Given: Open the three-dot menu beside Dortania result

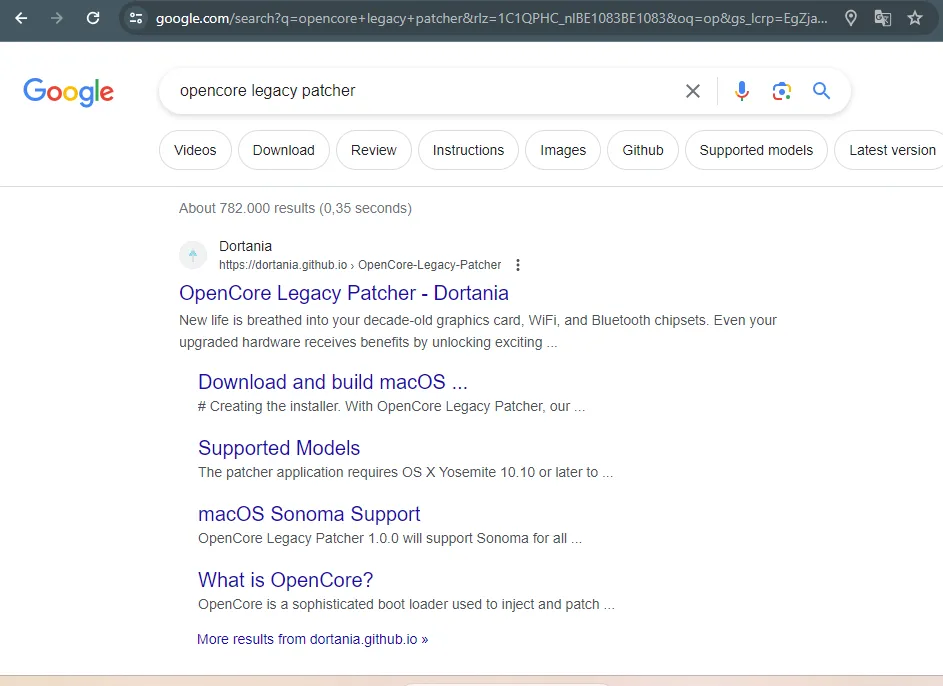Looking at the screenshot, I should [518, 265].
